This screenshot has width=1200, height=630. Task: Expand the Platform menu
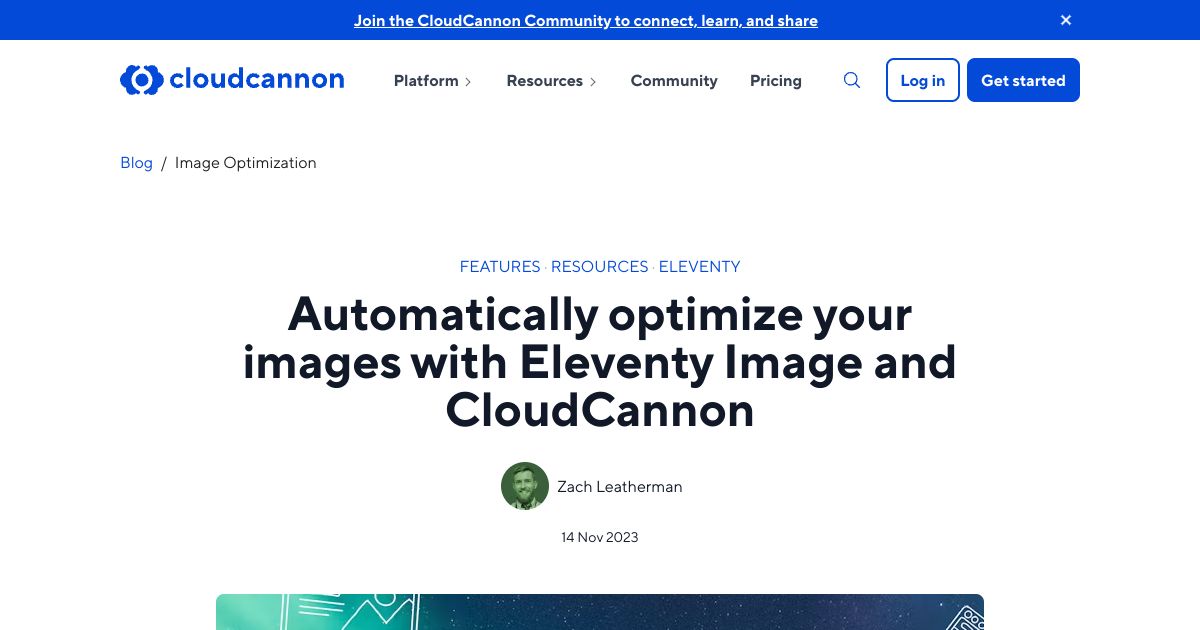[x=432, y=81]
